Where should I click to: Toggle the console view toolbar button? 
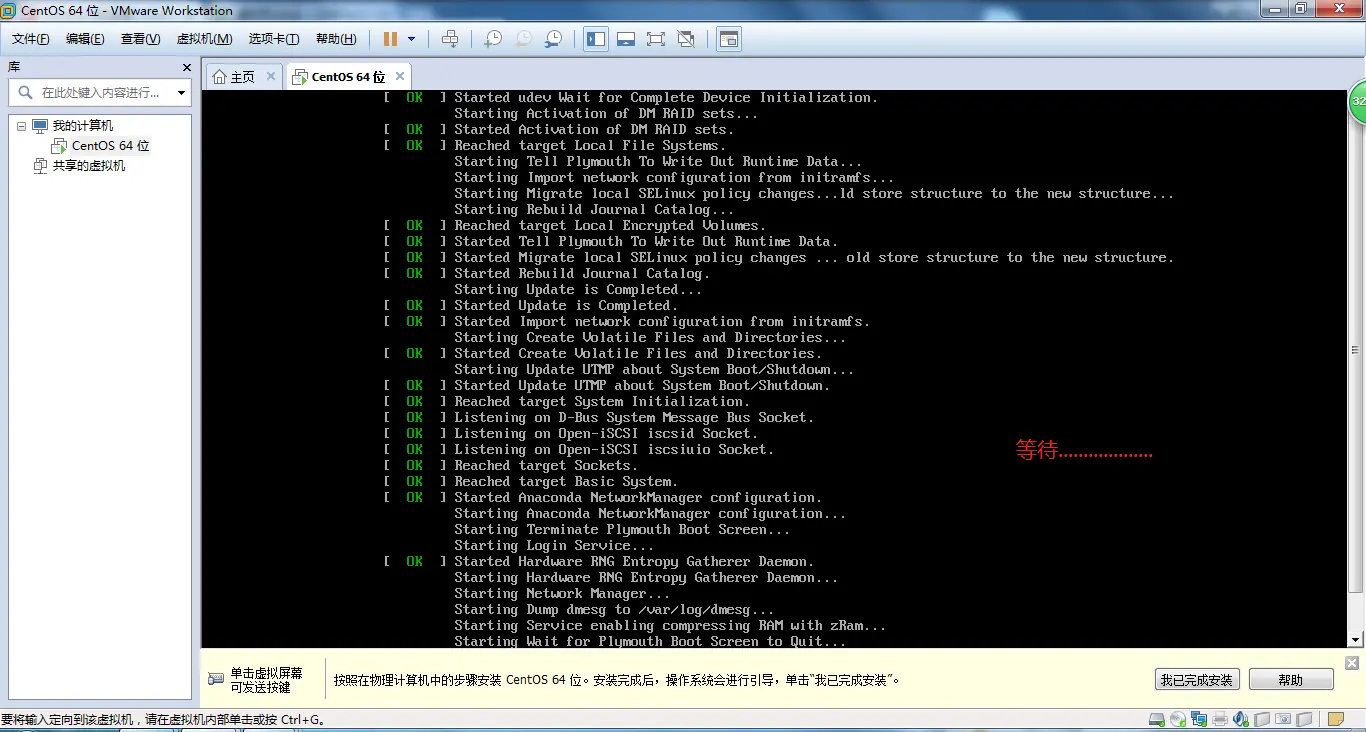point(729,39)
